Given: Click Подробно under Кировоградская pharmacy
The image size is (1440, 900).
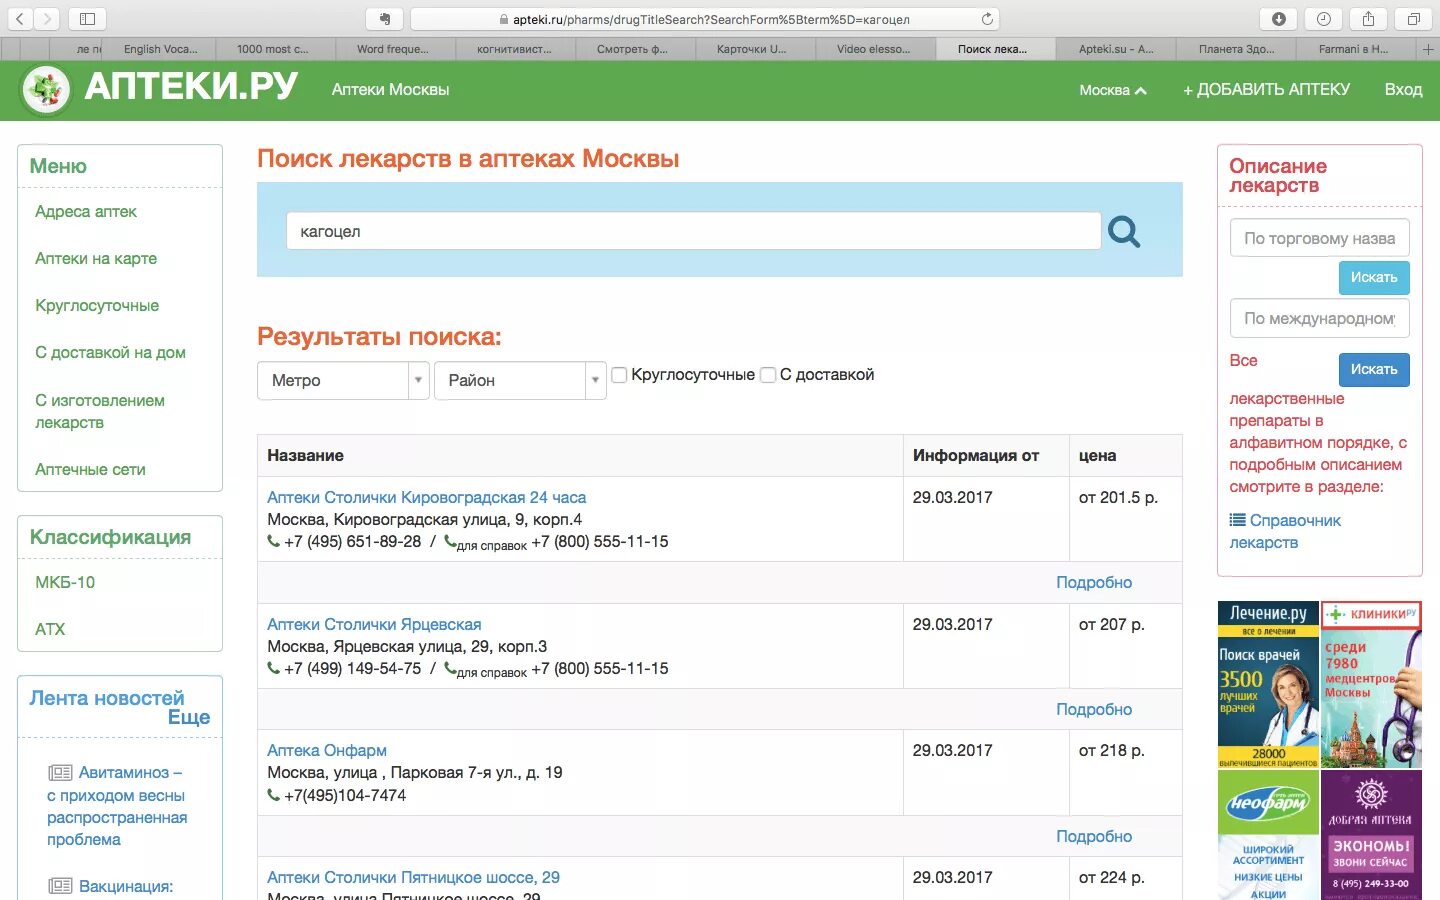Looking at the screenshot, I should 1094,582.
